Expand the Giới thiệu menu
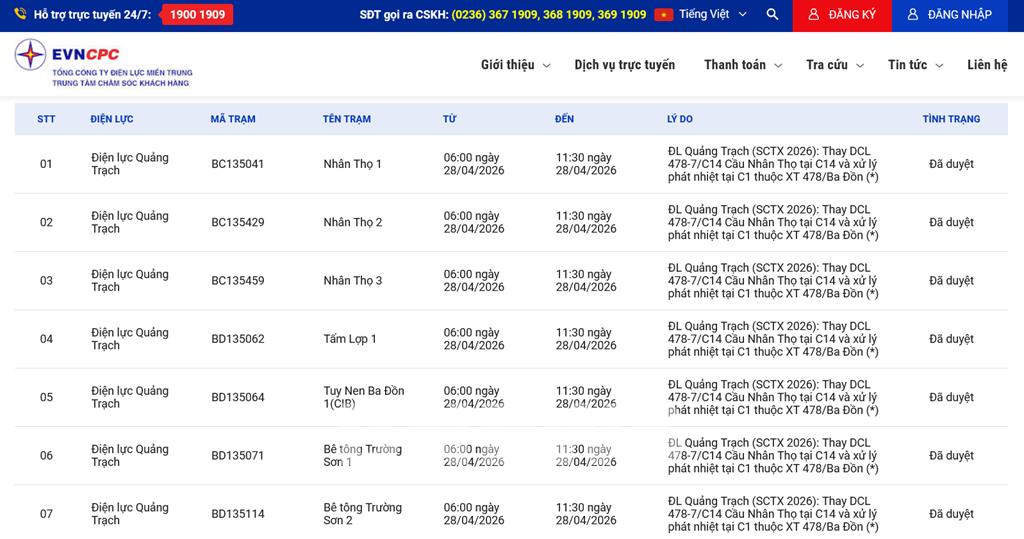The image size is (1024, 539). coord(515,65)
